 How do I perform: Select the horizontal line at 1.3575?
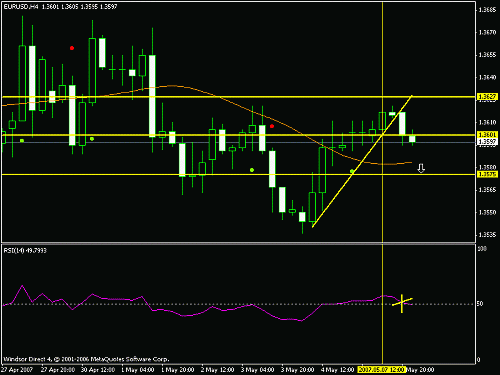(238, 174)
